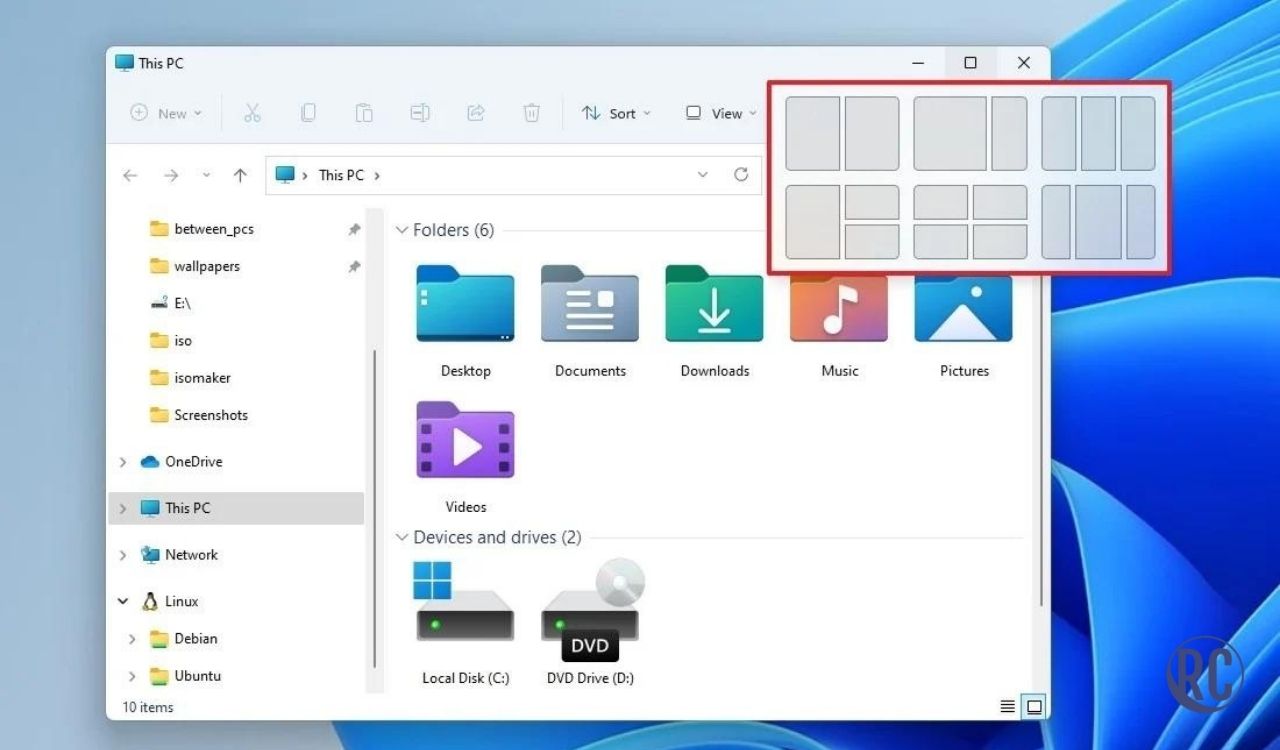The width and height of the screenshot is (1280, 750).
Task: Snap to top-left zone of four-quadrant layout
Action: coord(940,202)
